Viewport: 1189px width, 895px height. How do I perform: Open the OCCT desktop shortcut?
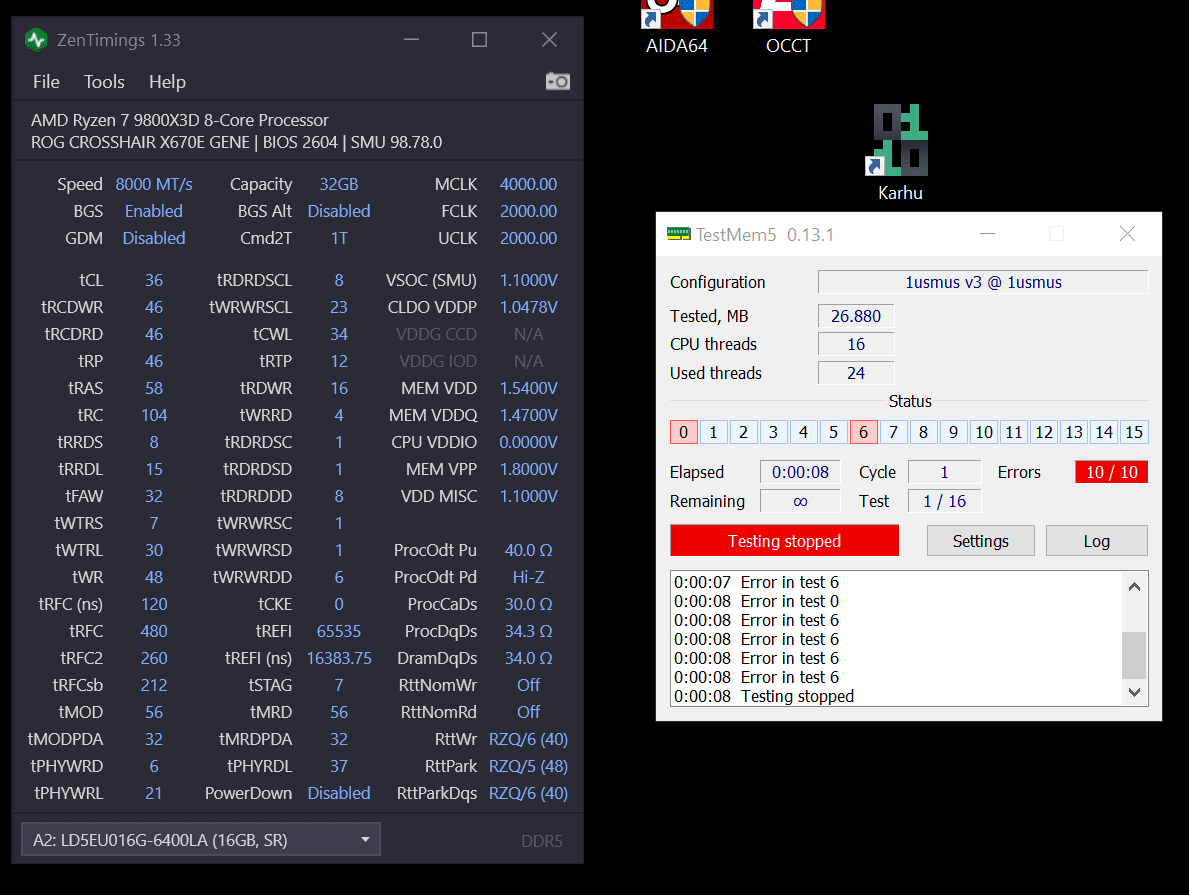pos(789,27)
